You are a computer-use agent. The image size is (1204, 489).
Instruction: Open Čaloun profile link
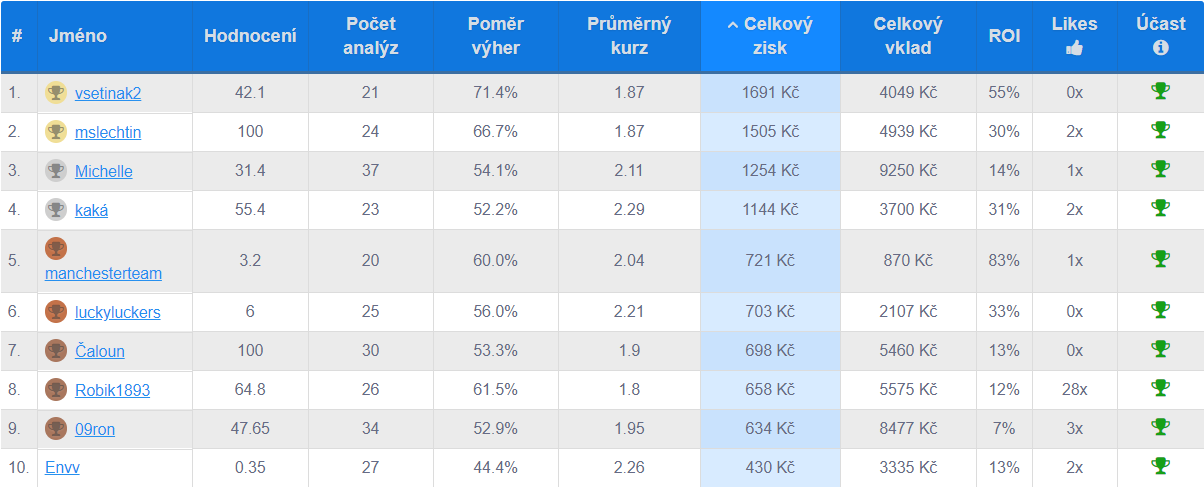coord(100,351)
